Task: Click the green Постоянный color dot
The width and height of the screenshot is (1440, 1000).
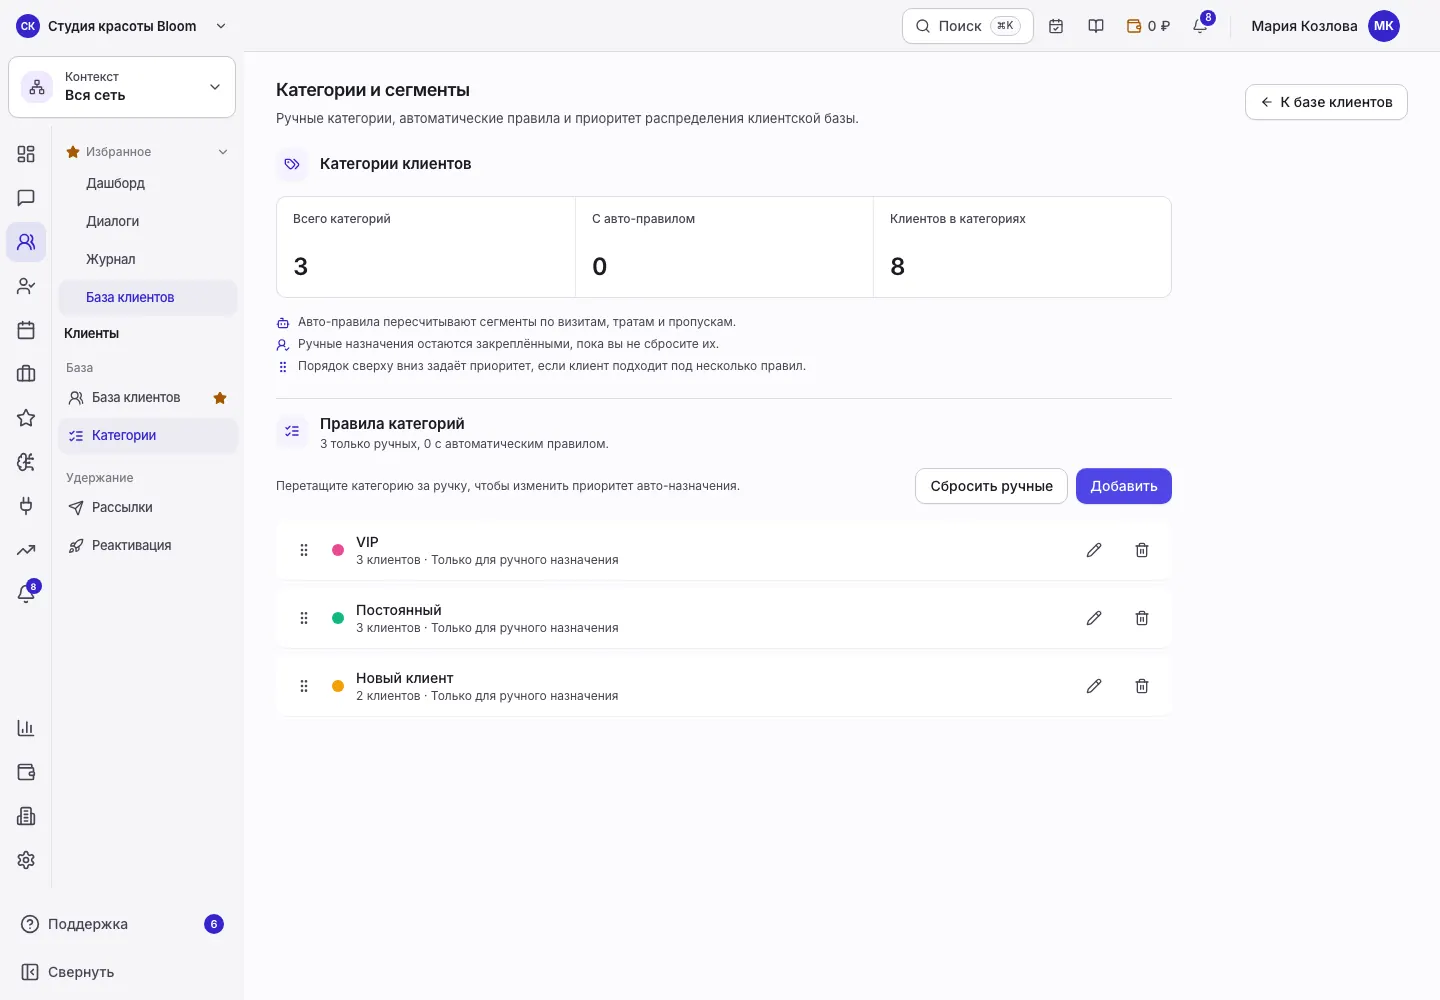Action: pyautogui.click(x=338, y=618)
